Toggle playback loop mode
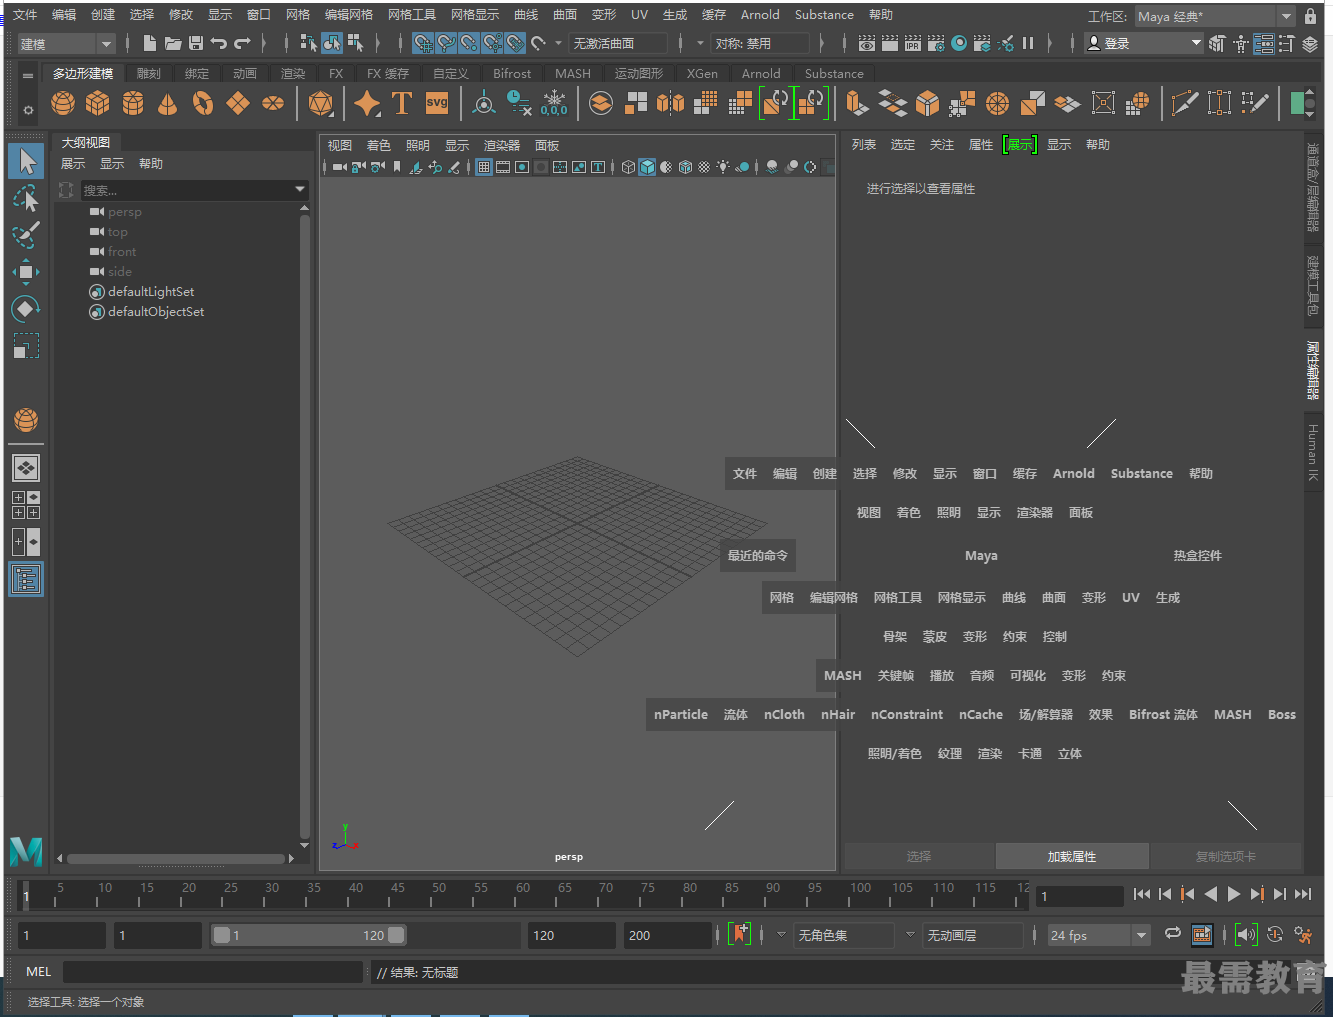1333x1017 pixels. pyautogui.click(x=1173, y=934)
